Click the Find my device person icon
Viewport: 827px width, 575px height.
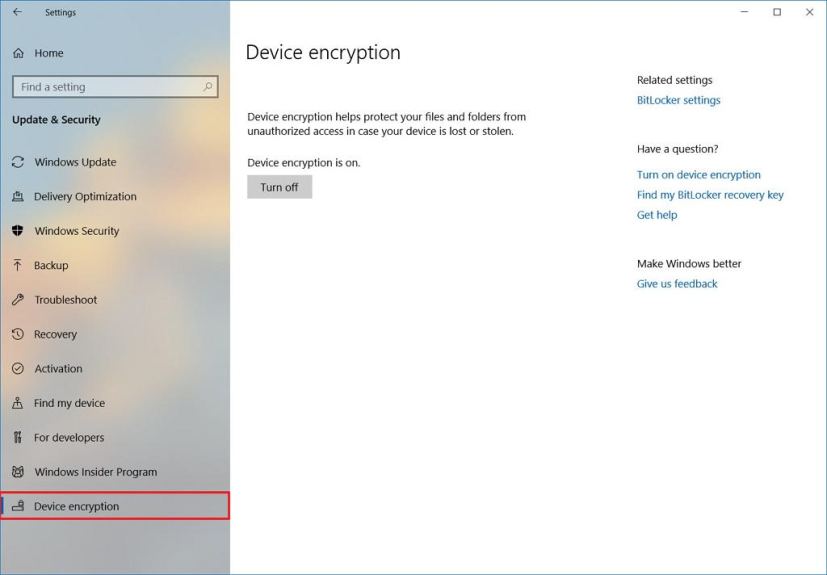pos(18,403)
